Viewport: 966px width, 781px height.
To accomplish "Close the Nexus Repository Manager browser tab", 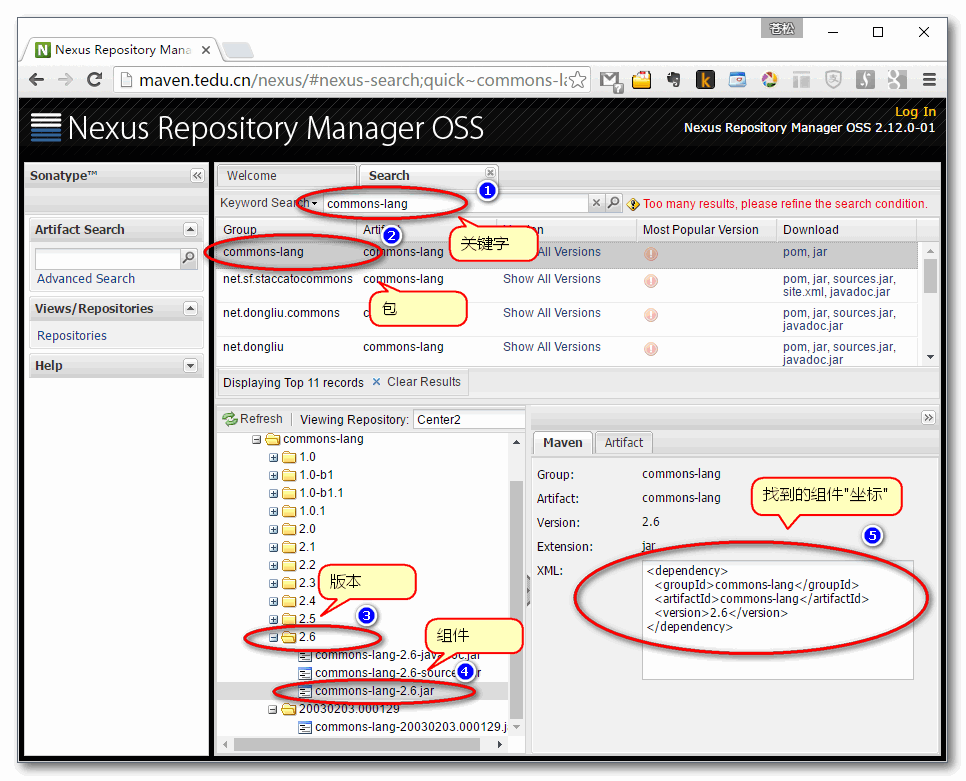I will coord(206,50).
